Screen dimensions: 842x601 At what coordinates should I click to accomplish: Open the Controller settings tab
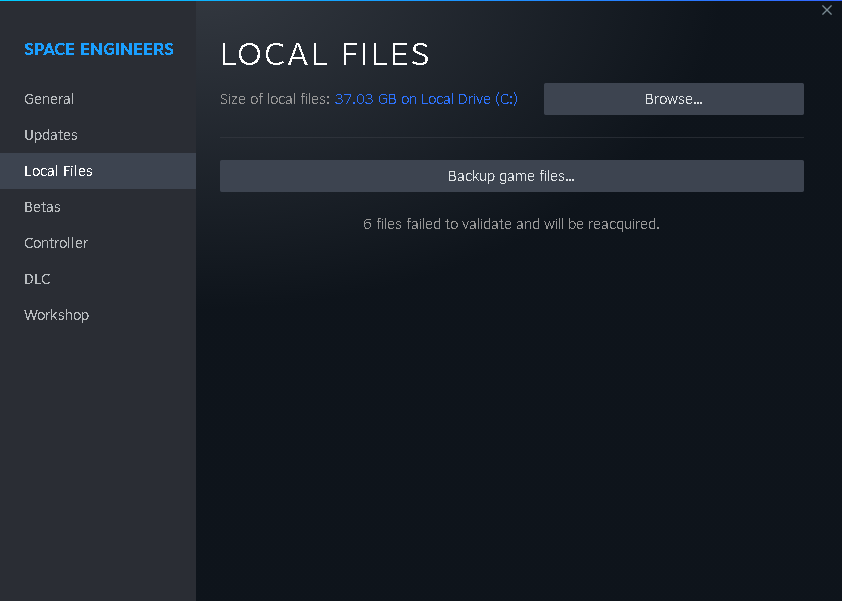[56, 243]
